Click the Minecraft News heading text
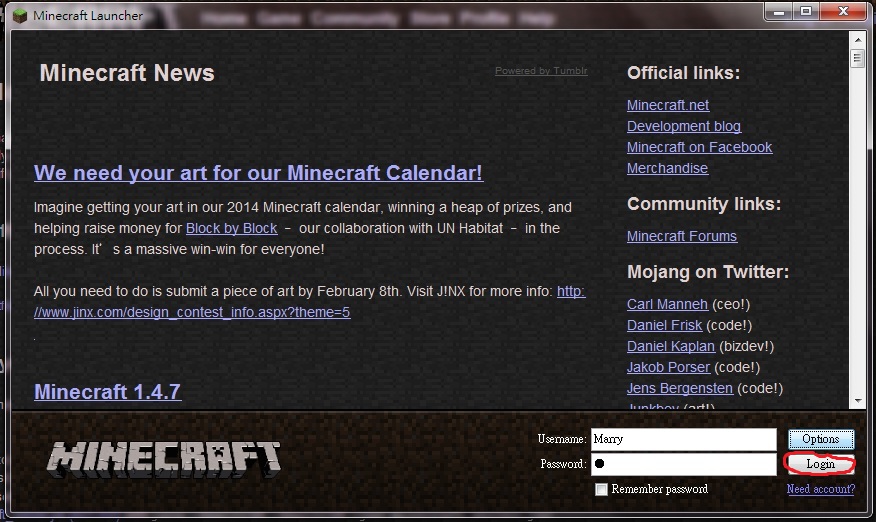Screen dimensions: 876x522 click(x=127, y=73)
